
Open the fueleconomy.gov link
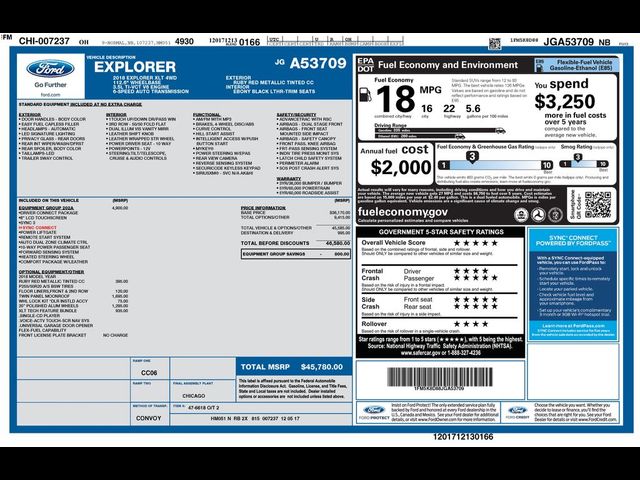(402, 212)
